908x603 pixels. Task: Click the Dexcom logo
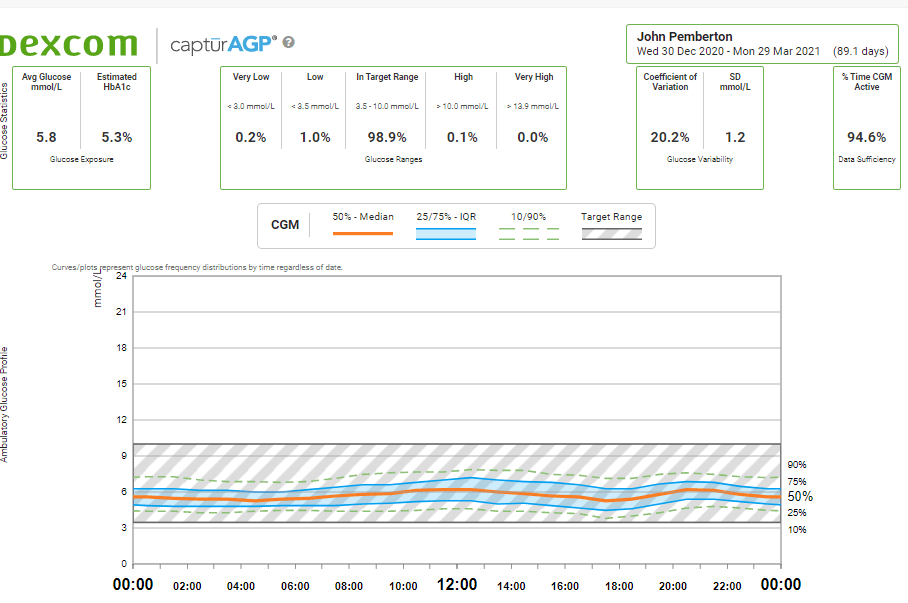(70, 44)
